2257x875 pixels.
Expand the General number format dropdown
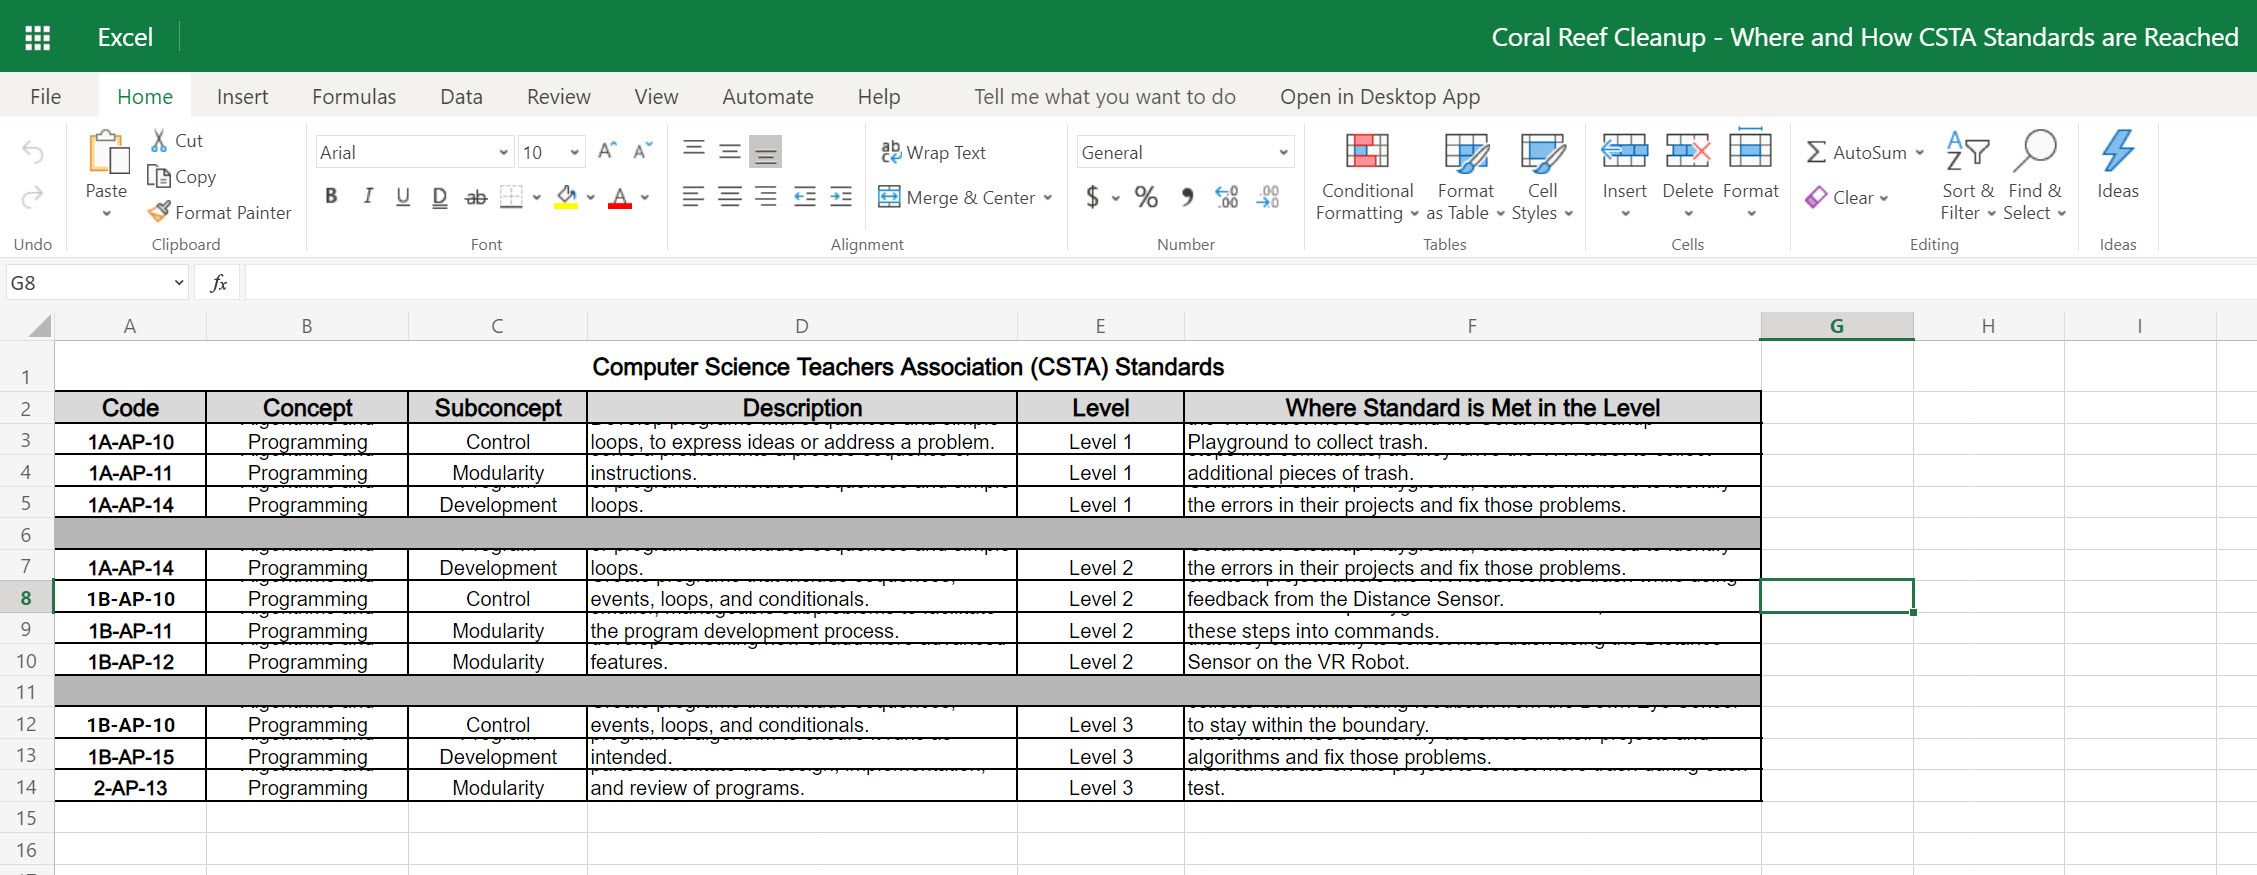point(1283,153)
